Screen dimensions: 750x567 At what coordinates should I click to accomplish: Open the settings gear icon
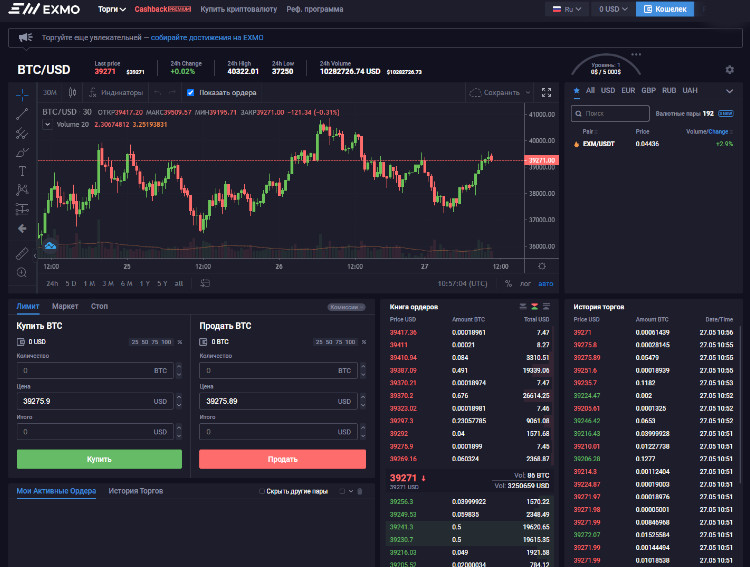pos(729,70)
